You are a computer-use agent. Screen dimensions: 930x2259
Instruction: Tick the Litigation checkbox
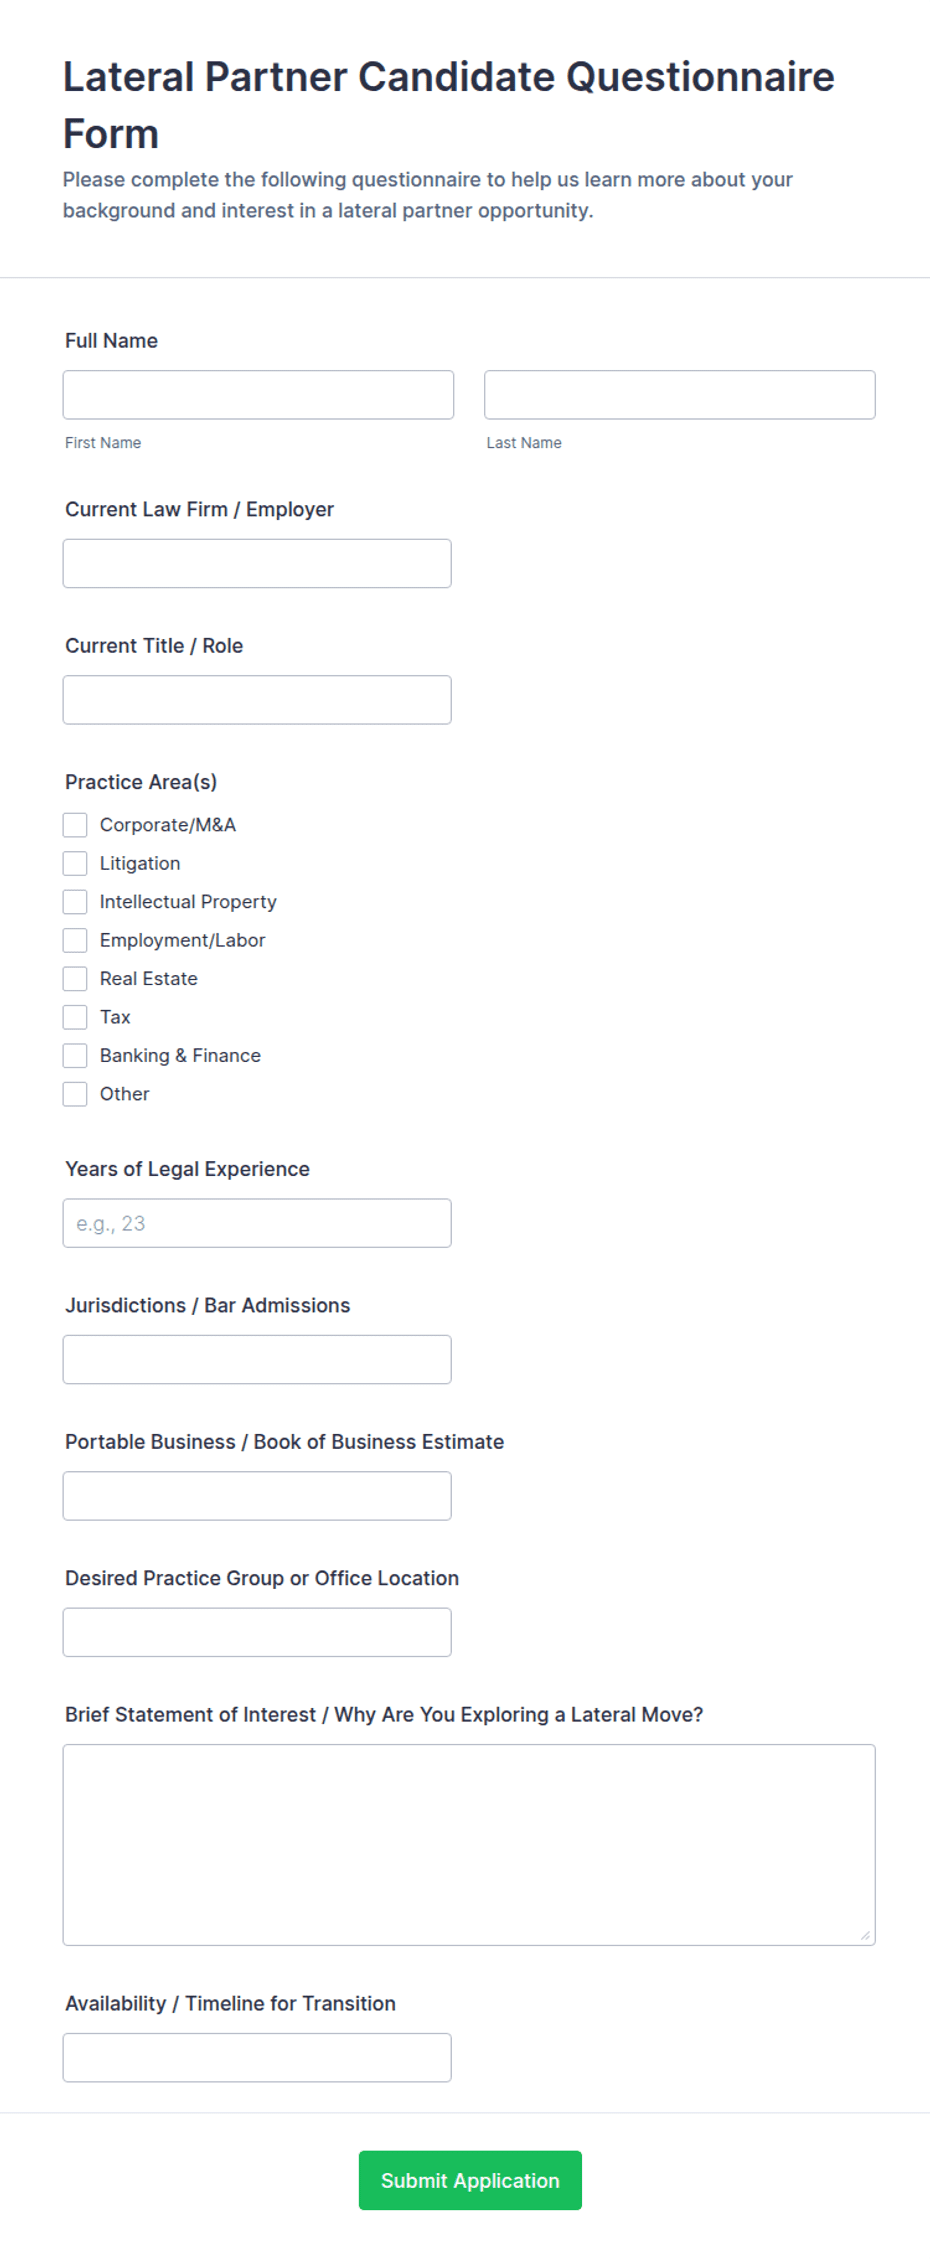click(75, 864)
